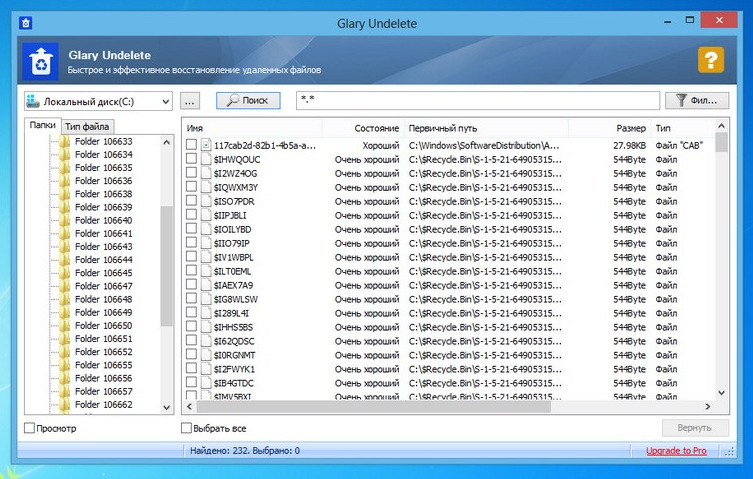Click the Glary Undelete recycle bin logo
Viewport: 753px width, 479px height.
[x=41, y=61]
